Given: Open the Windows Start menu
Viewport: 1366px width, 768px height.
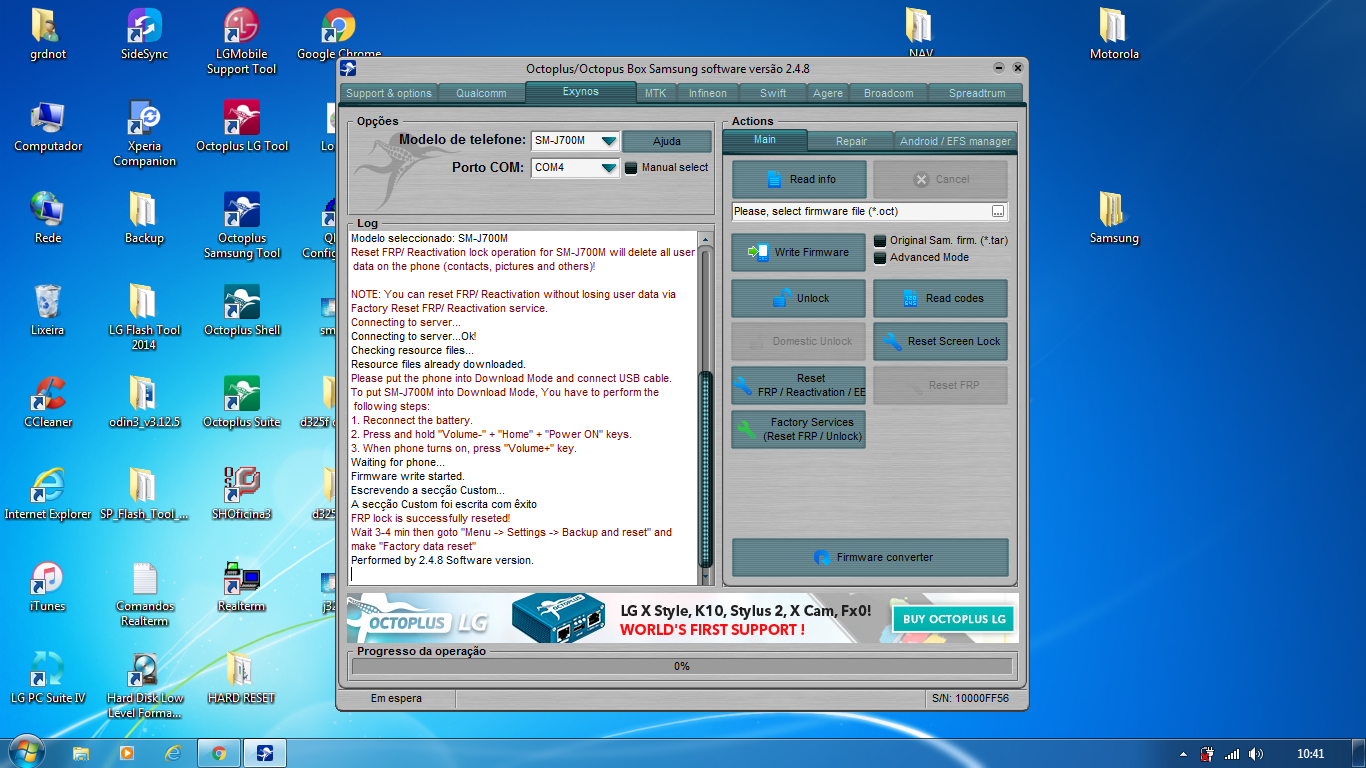Looking at the screenshot, I should pos(26,752).
